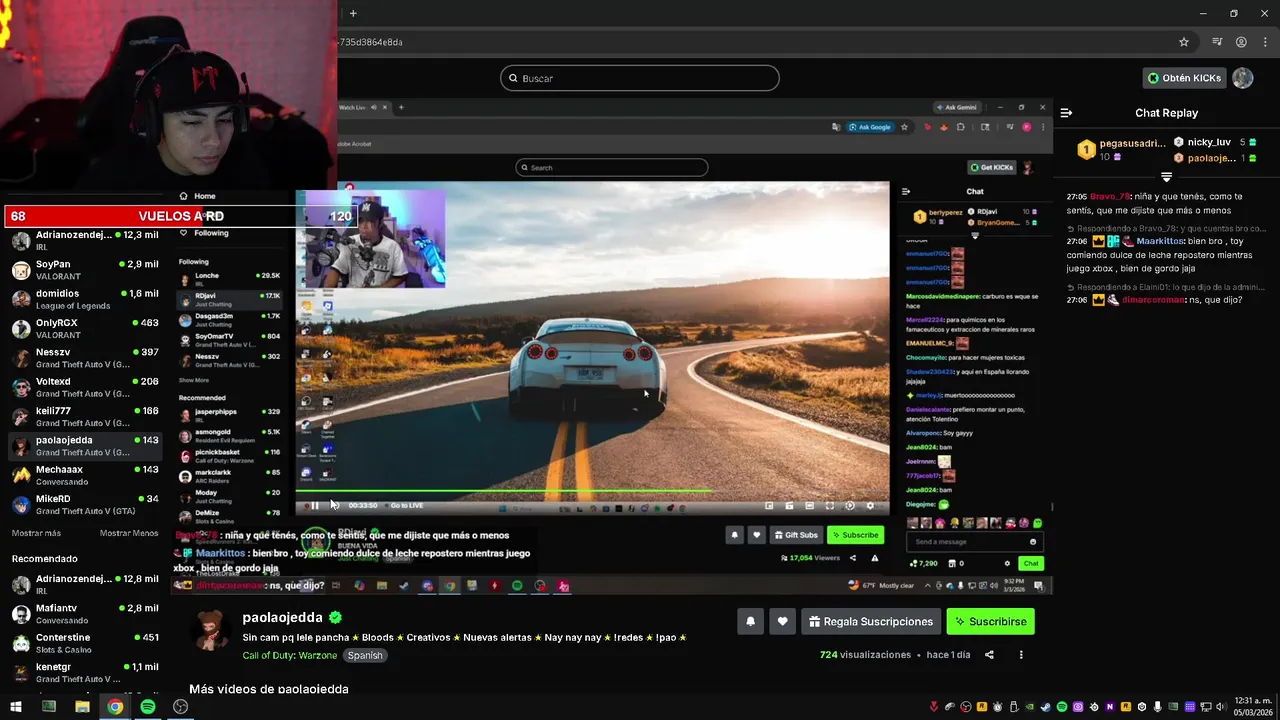Collapse list with Mostrar Menos
Image resolution: width=1280 pixels, height=720 pixels.
129,533
